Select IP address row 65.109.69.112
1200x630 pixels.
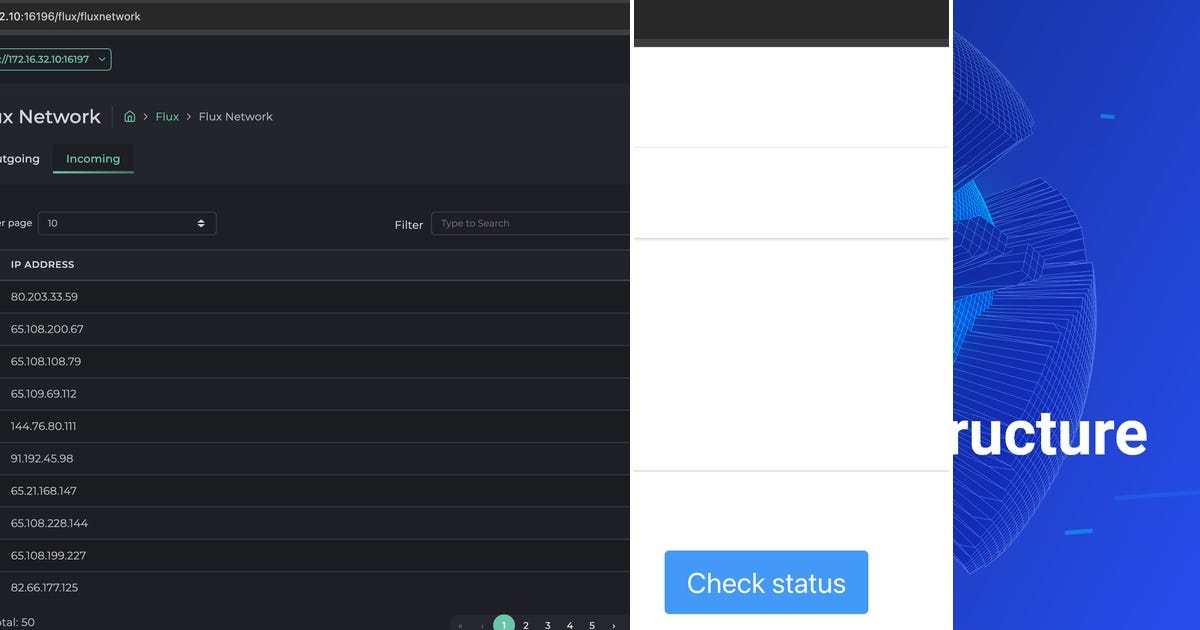pyautogui.click(x=44, y=393)
